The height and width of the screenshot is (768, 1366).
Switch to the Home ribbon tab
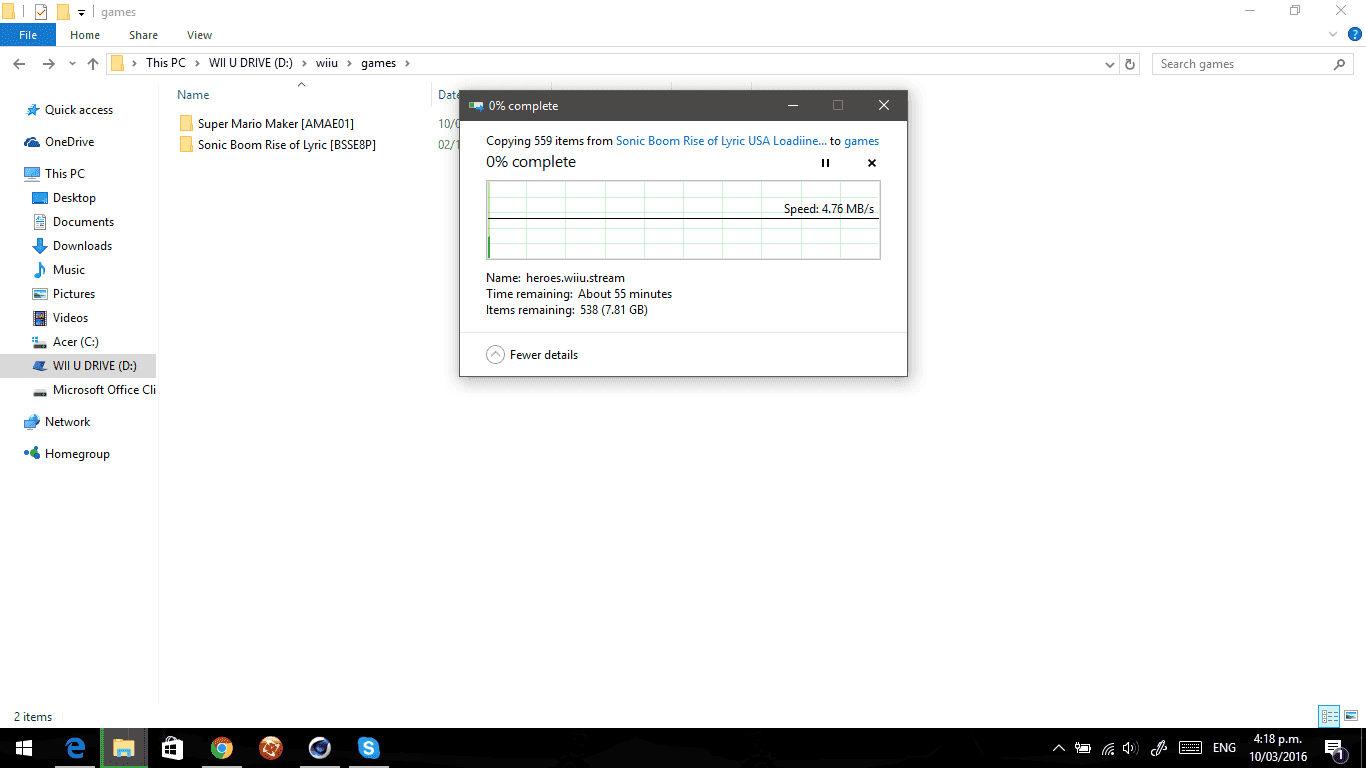(85, 35)
